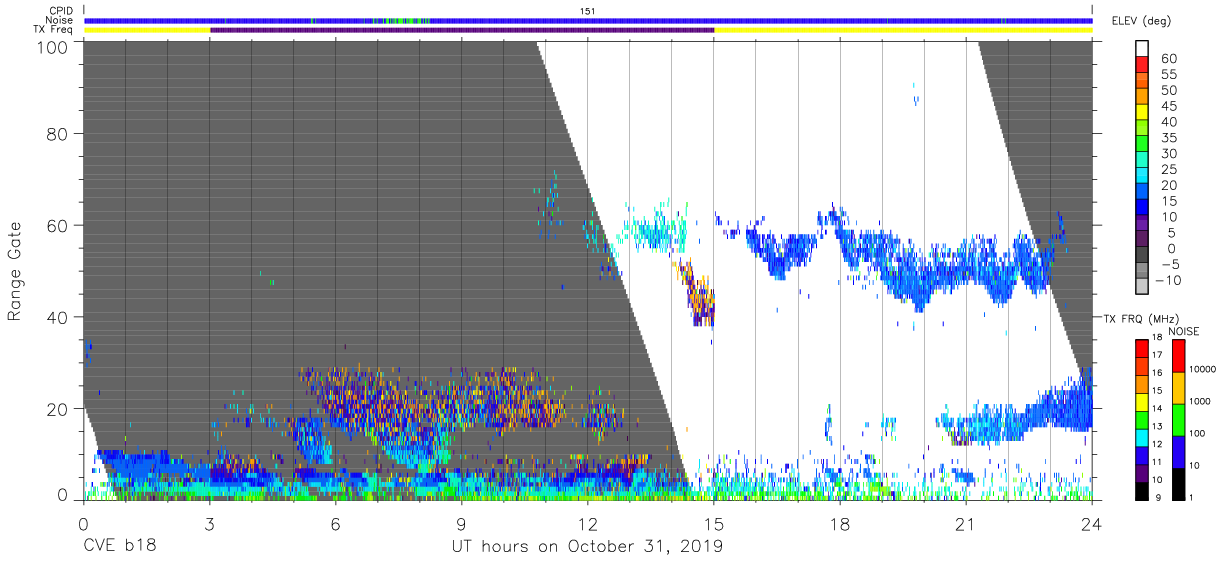Viewport: 1228px width, 567px height.
Task: Click the 1000 label on the NOISE scale
Action: [x=1201, y=401]
